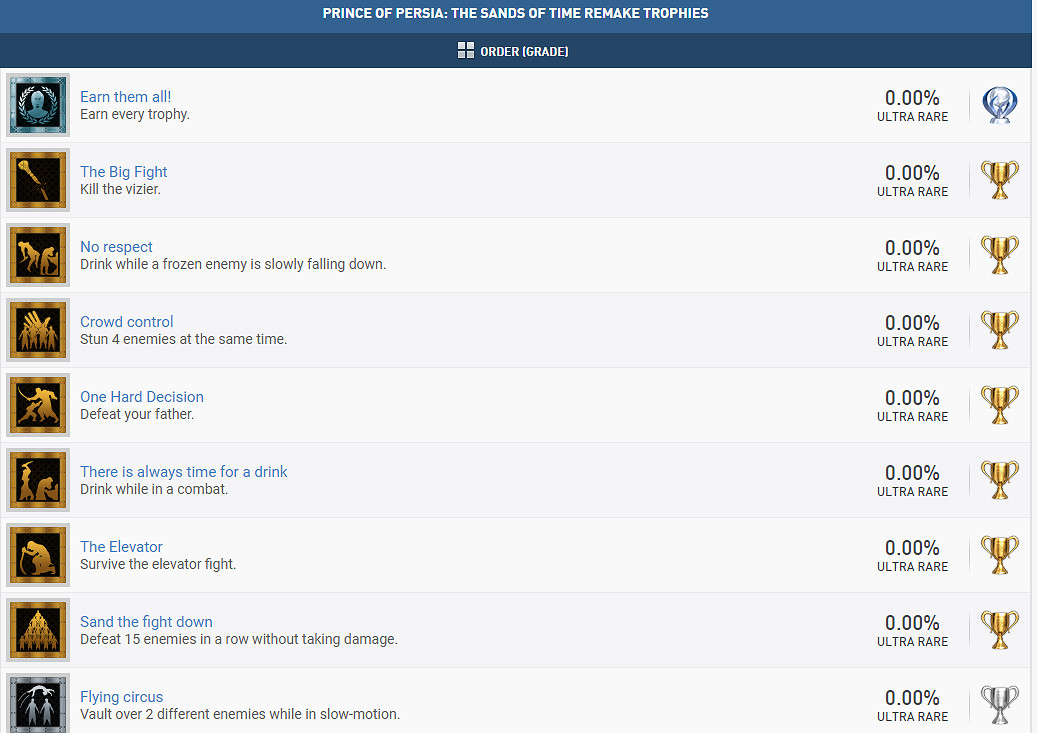The width and height of the screenshot is (1037, 733).
Task: Click the gold trophy icon for The Elevator
Action: click(999, 555)
